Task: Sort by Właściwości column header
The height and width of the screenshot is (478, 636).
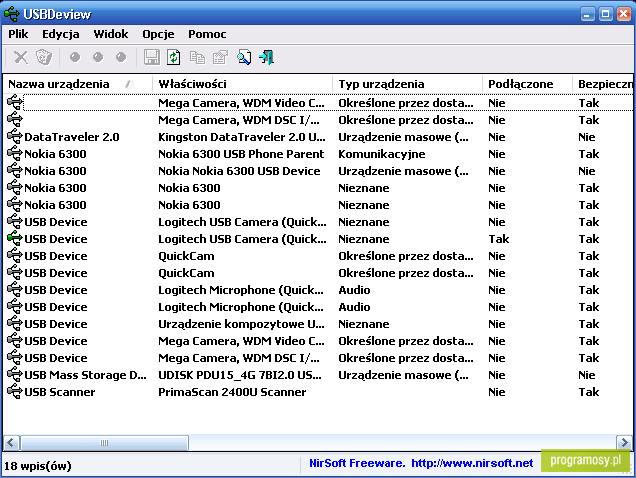Action: point(243,84)
